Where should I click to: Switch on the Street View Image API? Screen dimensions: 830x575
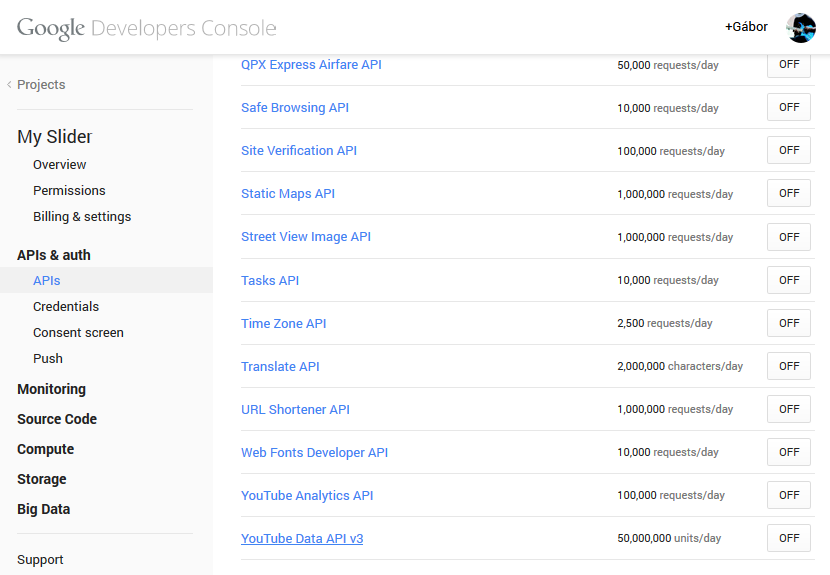coord(789,237)
